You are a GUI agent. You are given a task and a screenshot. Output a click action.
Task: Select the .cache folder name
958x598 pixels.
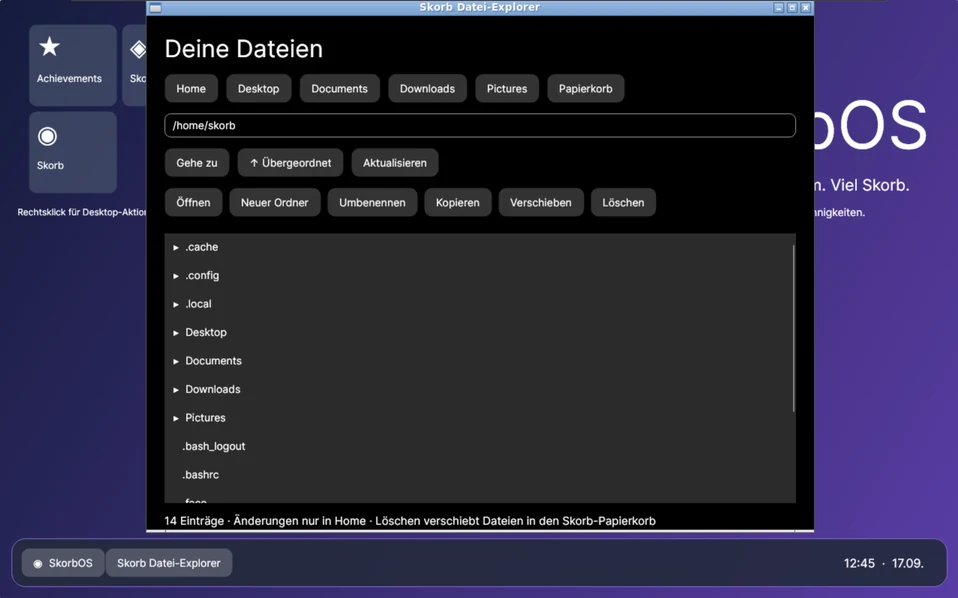pyautogui.click(x=202, y=247)
